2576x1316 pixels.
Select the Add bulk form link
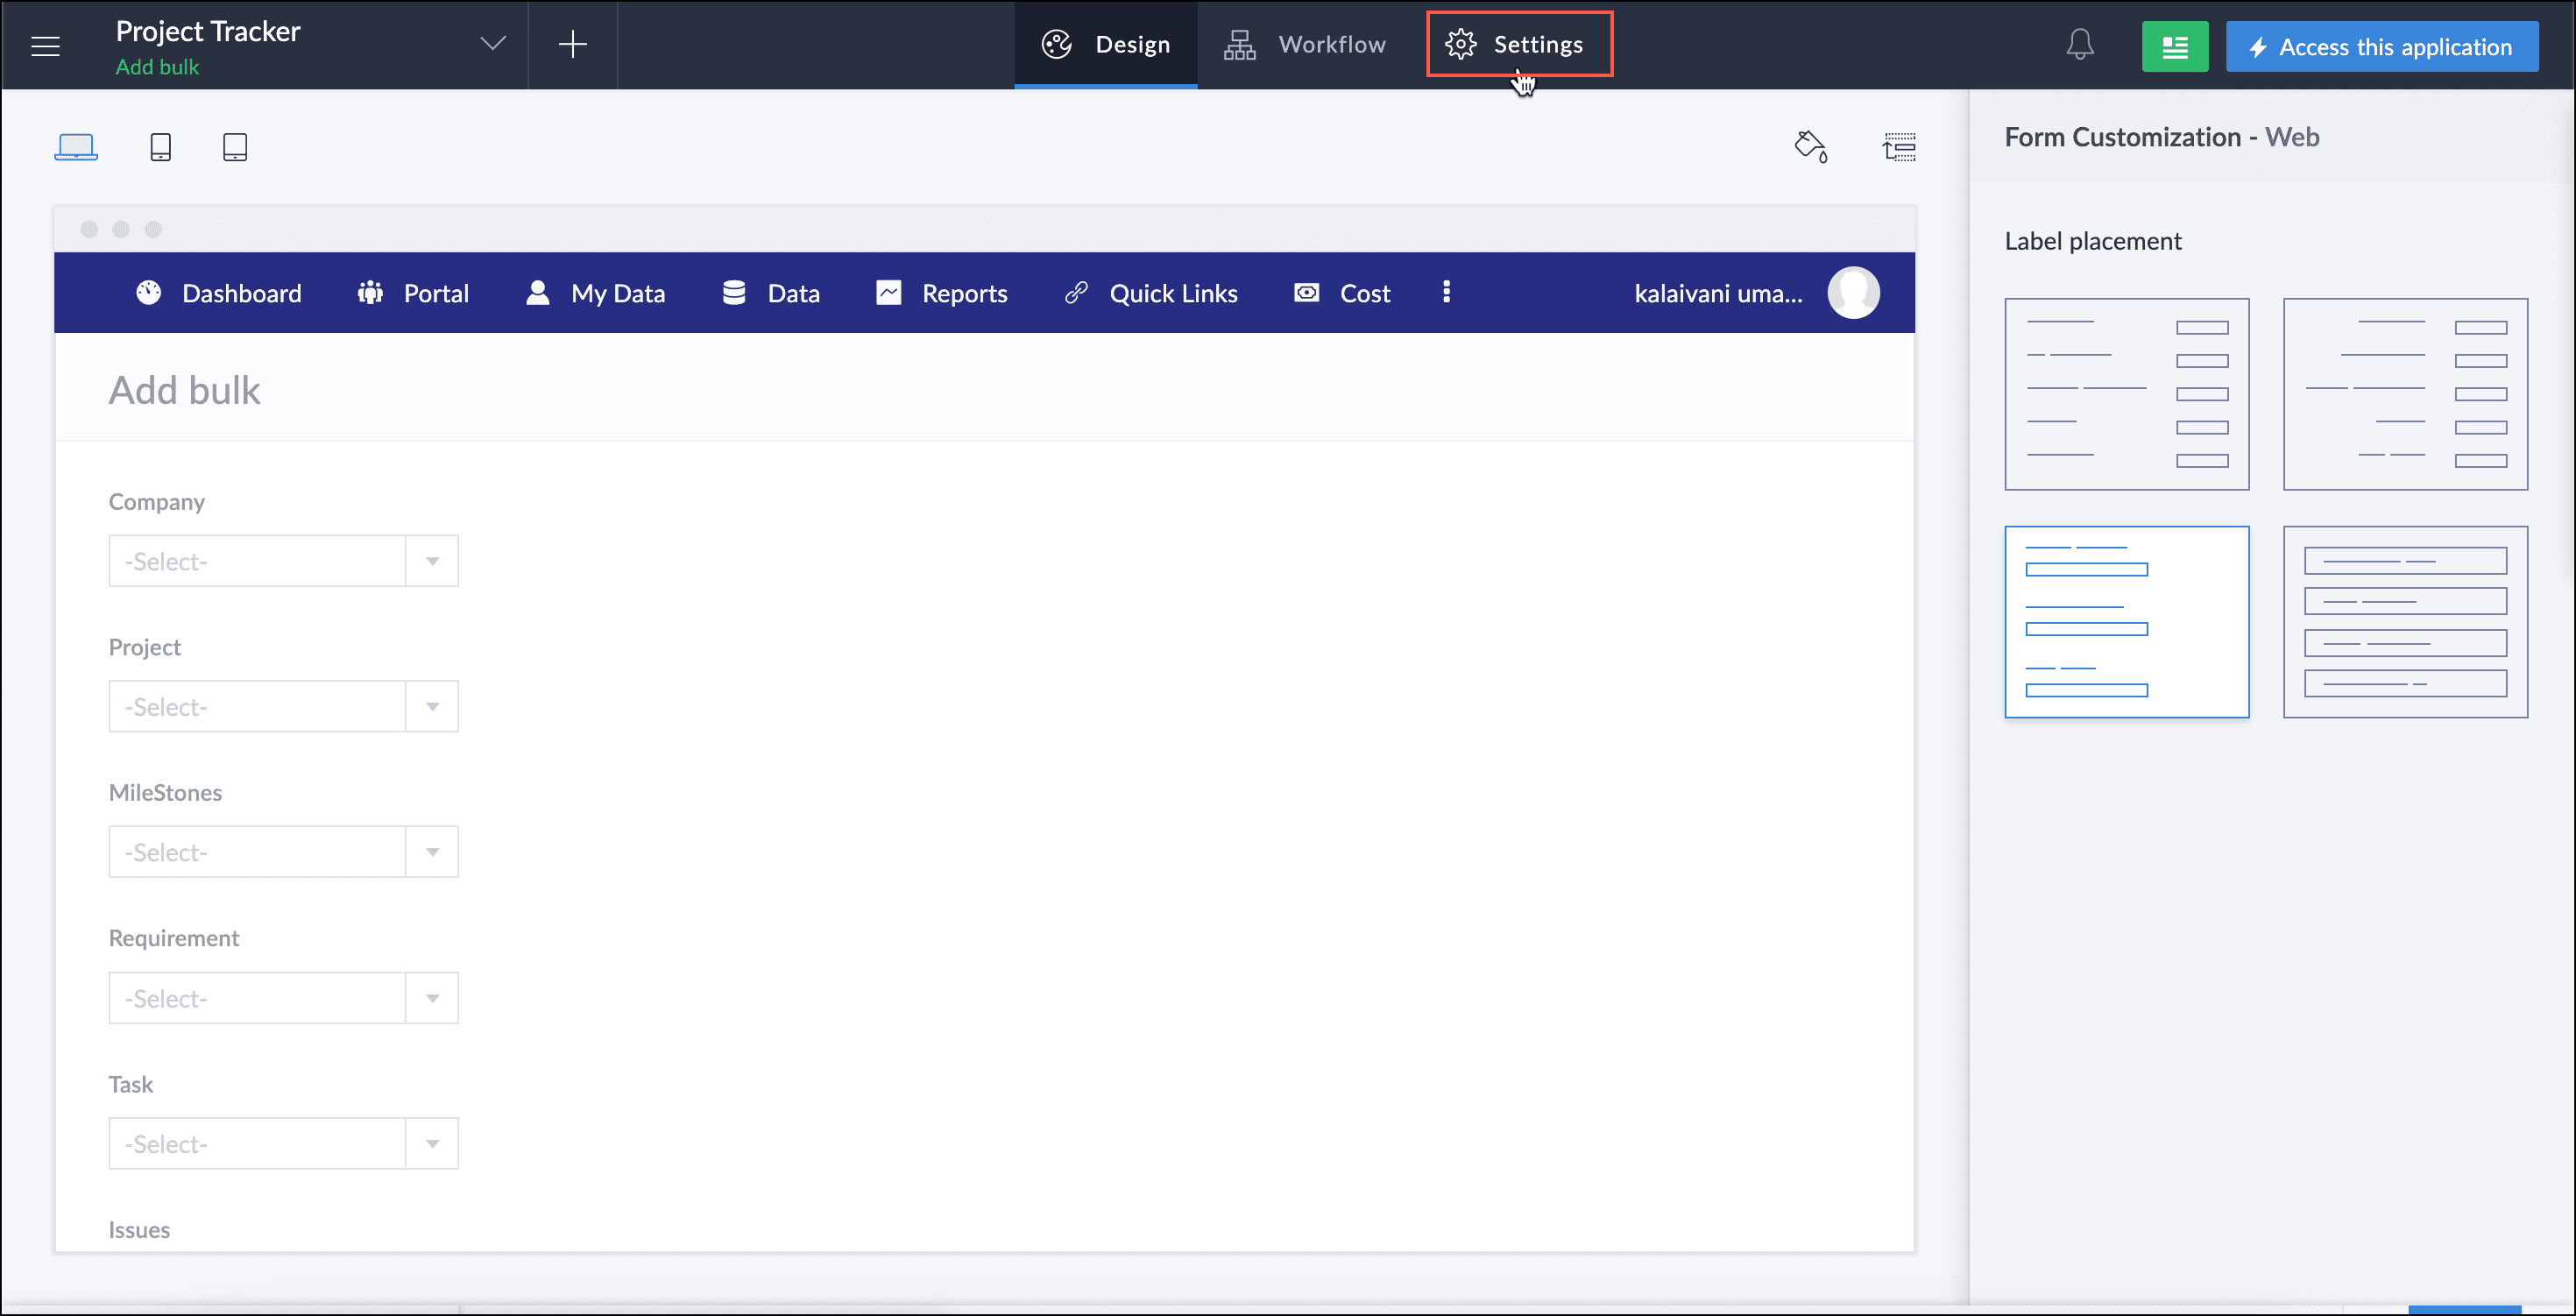click(x=157, y=67)
